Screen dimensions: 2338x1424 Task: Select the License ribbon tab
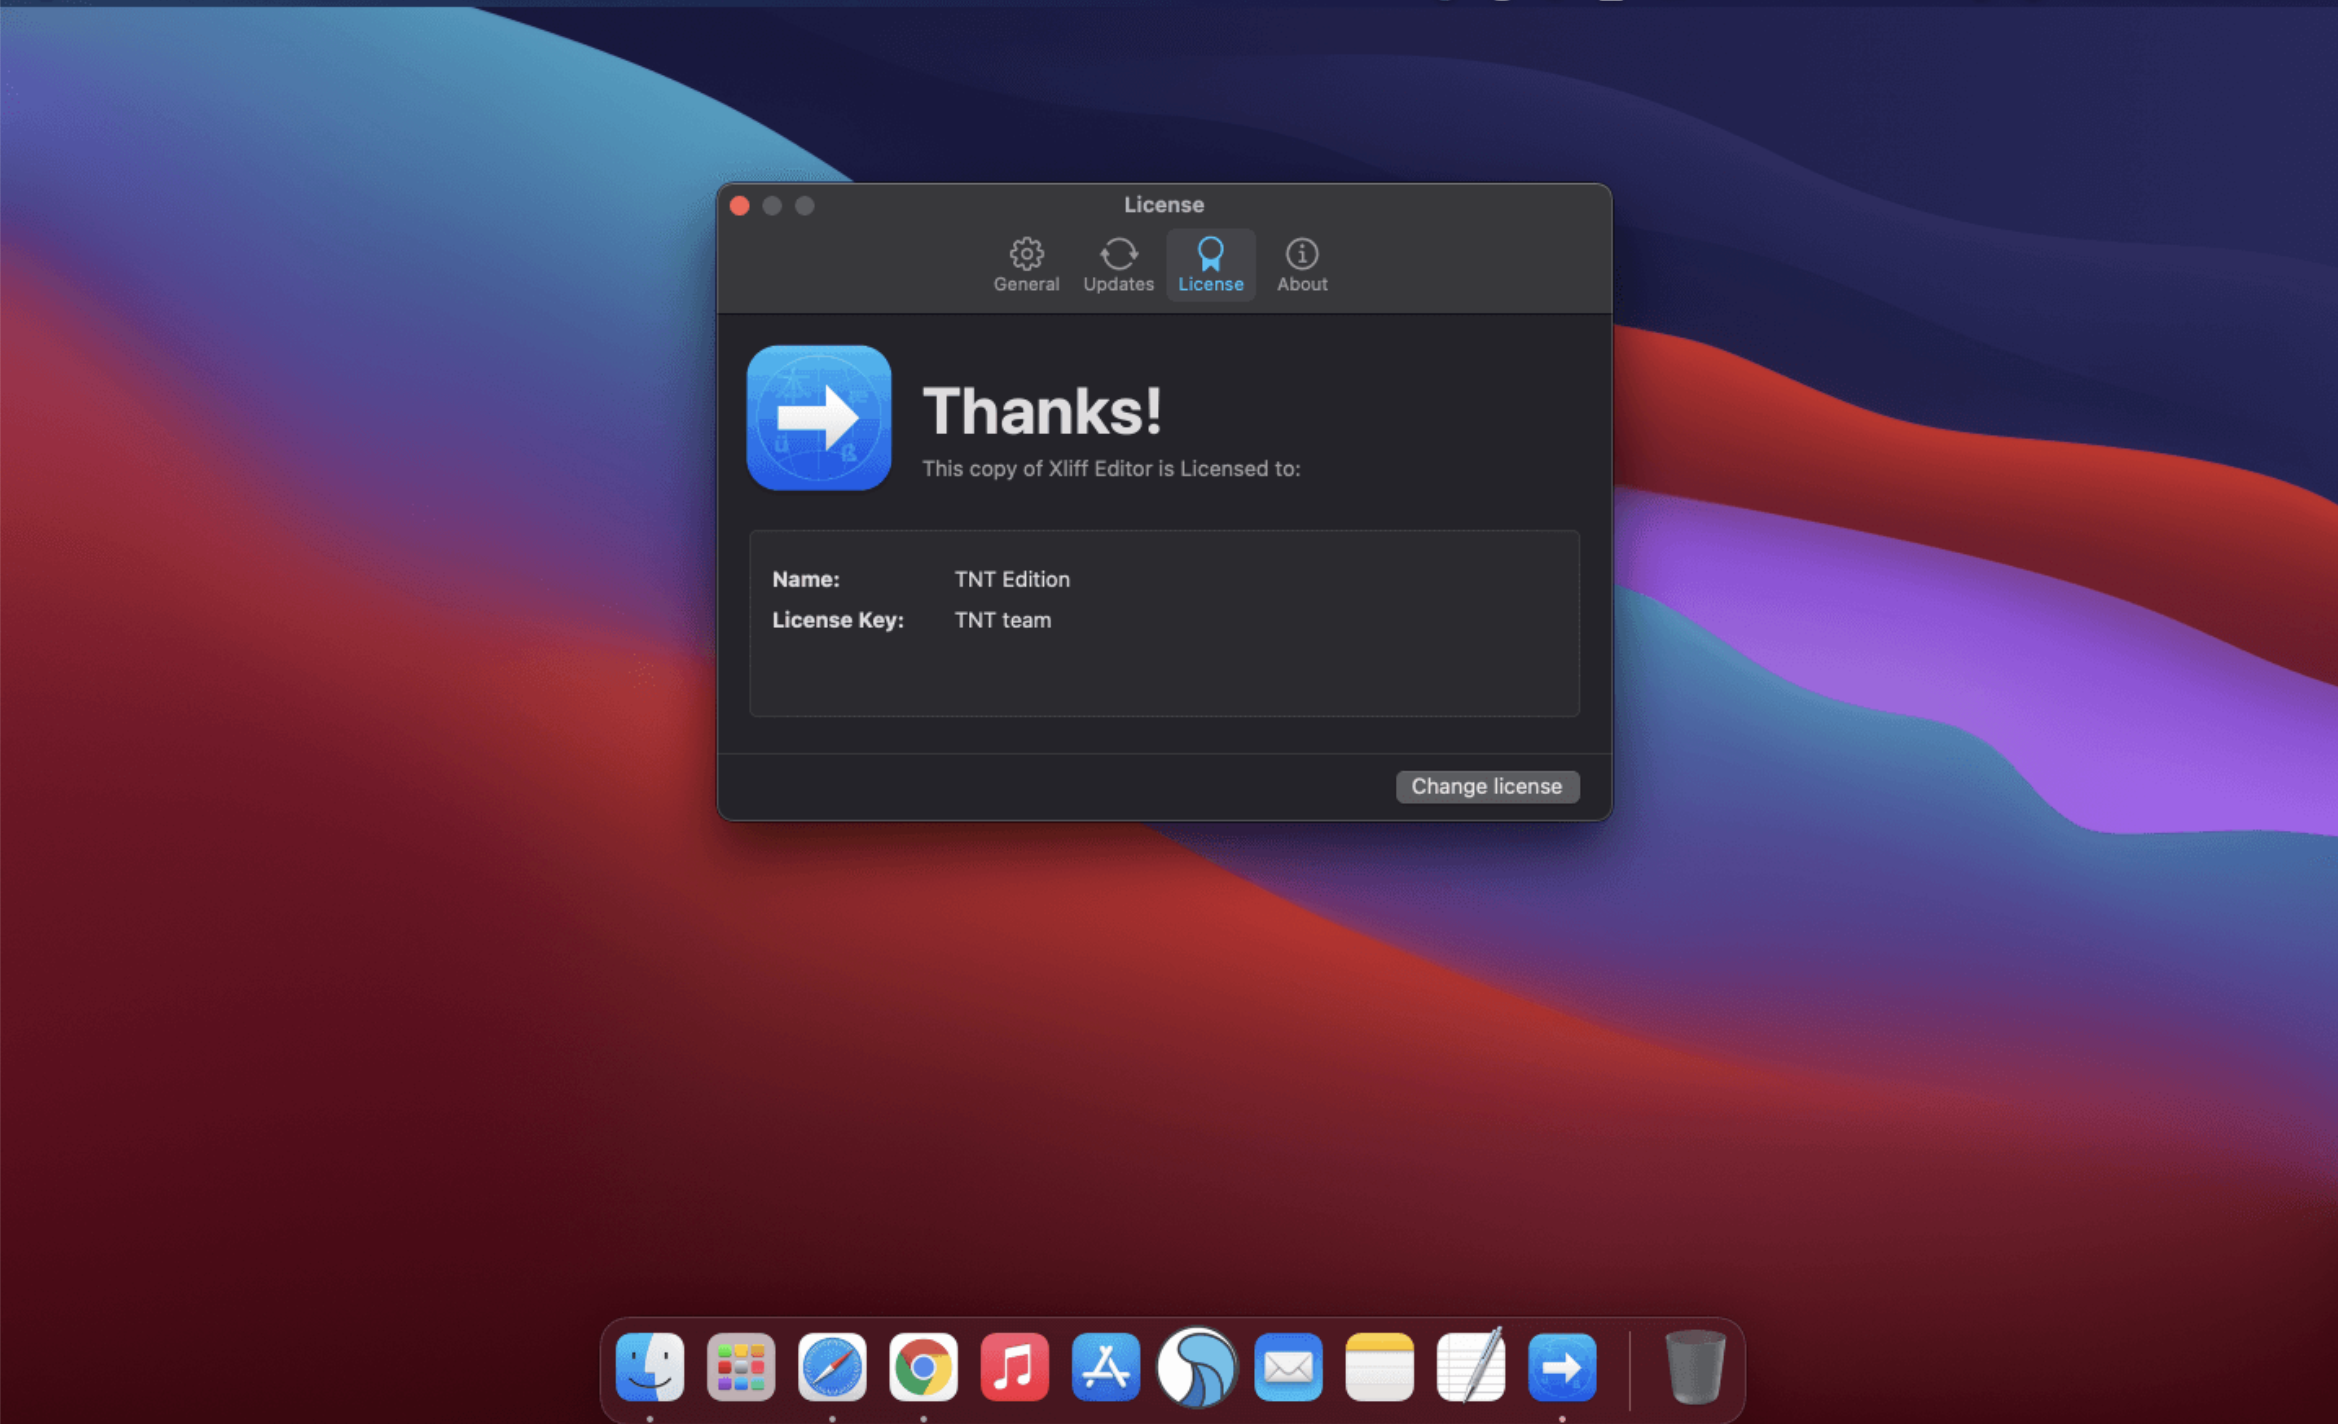[x=1210, y=265]
